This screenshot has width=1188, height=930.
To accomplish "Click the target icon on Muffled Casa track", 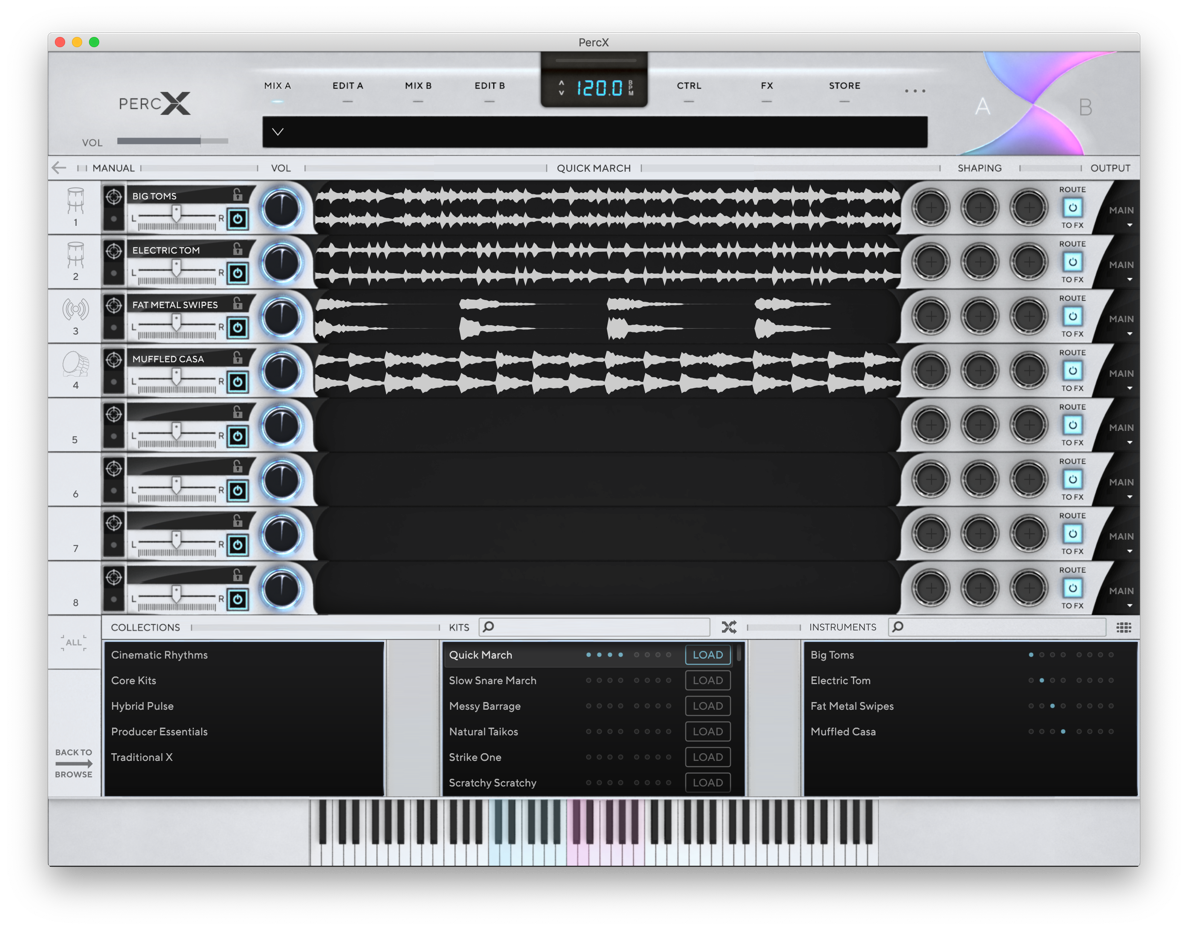I will 114,359.
